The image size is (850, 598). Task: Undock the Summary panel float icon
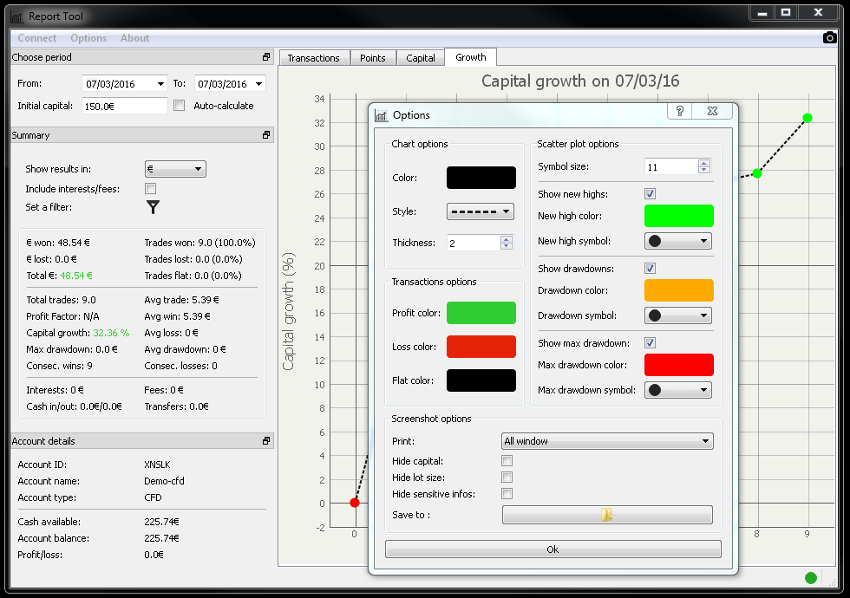pos(266,135)
